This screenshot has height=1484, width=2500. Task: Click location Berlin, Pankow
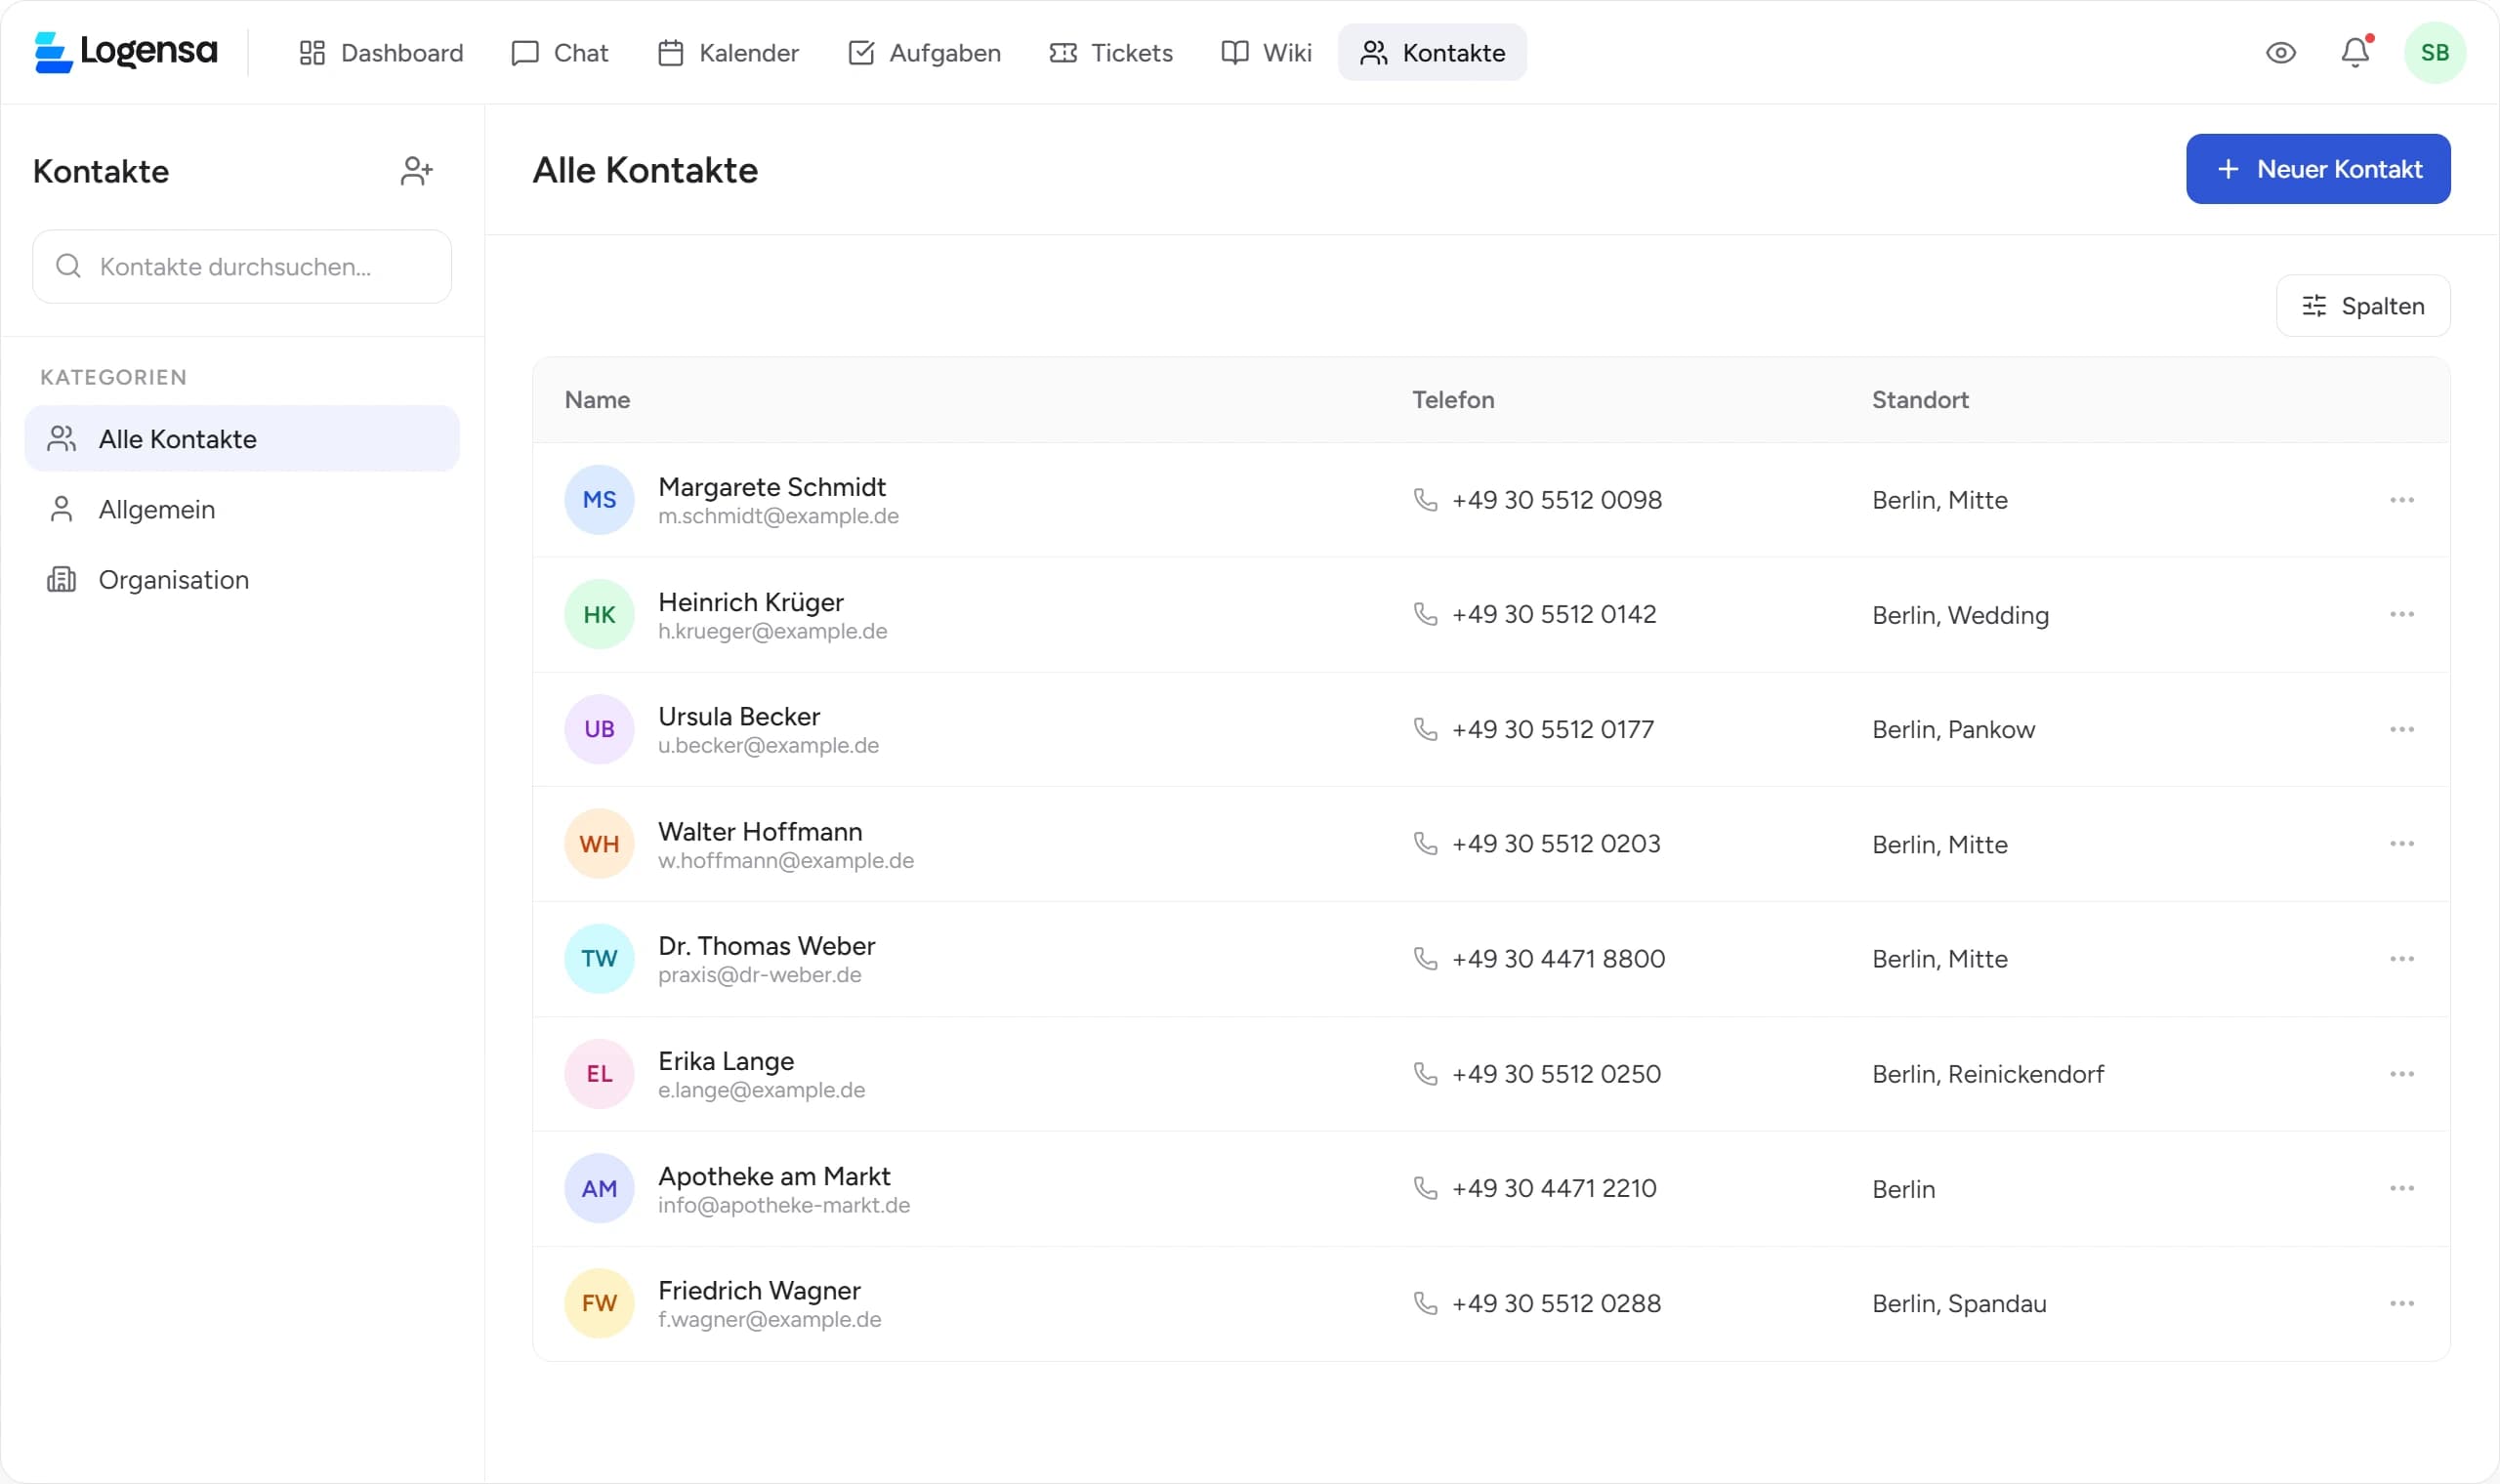point(1953,730)
